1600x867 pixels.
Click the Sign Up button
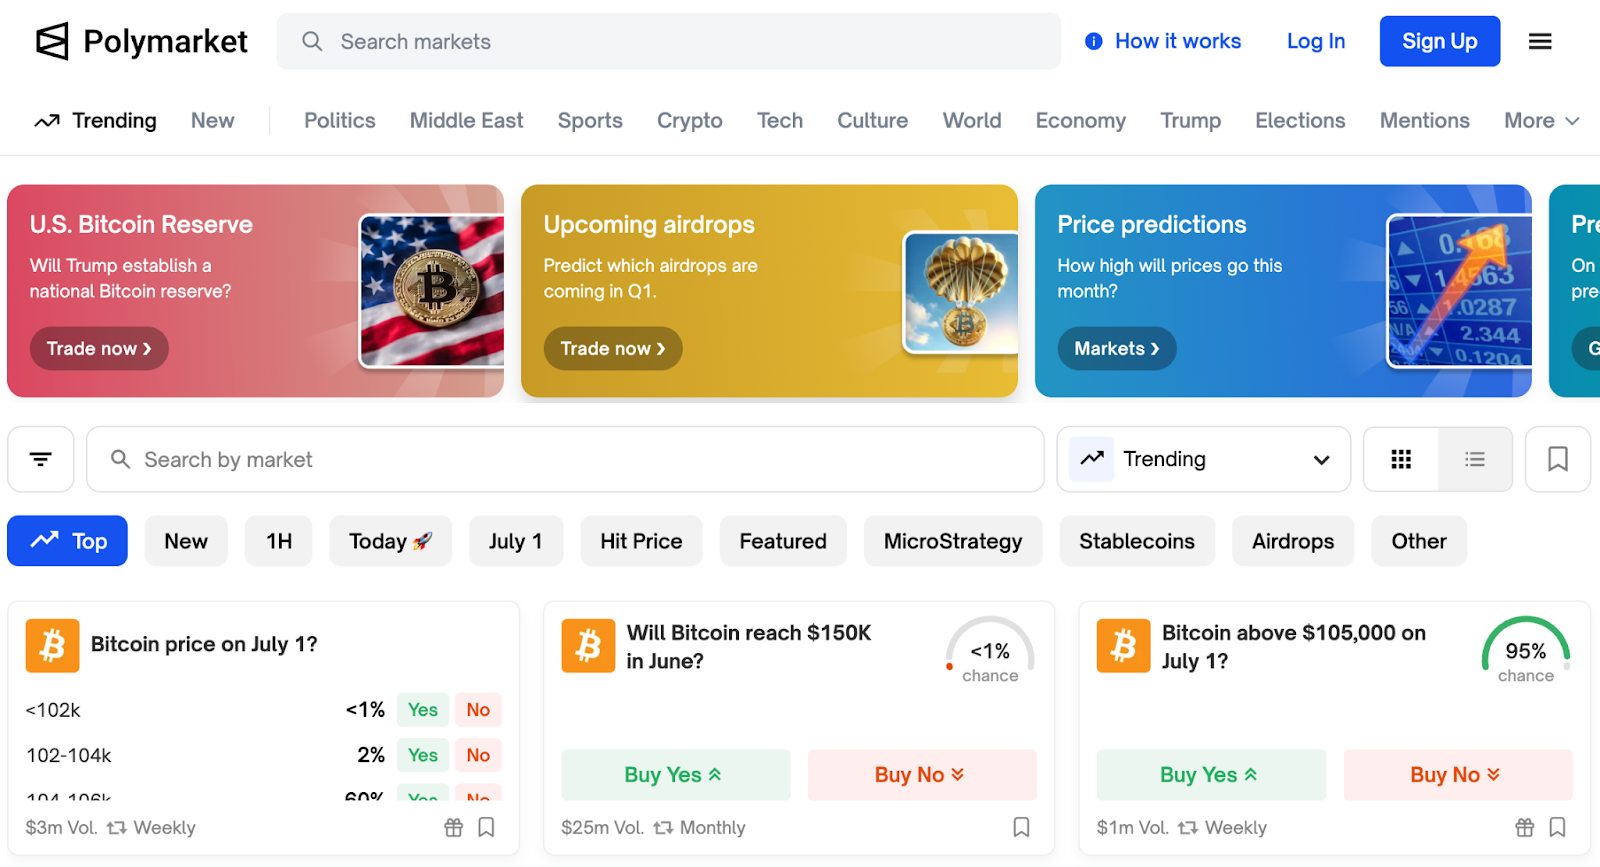coord(1439,42)
